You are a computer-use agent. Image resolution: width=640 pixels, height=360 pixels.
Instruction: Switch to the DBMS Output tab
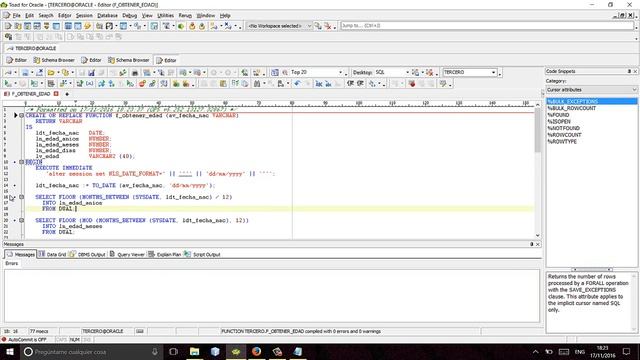coord(87,254)
